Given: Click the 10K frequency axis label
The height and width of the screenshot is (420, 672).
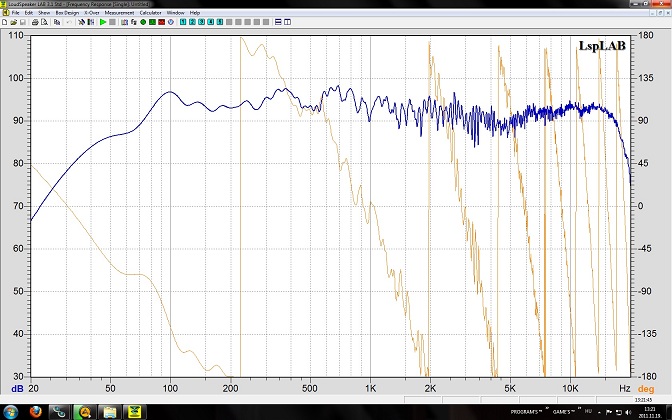Looking at the screenshot, I should click(570, 388).
